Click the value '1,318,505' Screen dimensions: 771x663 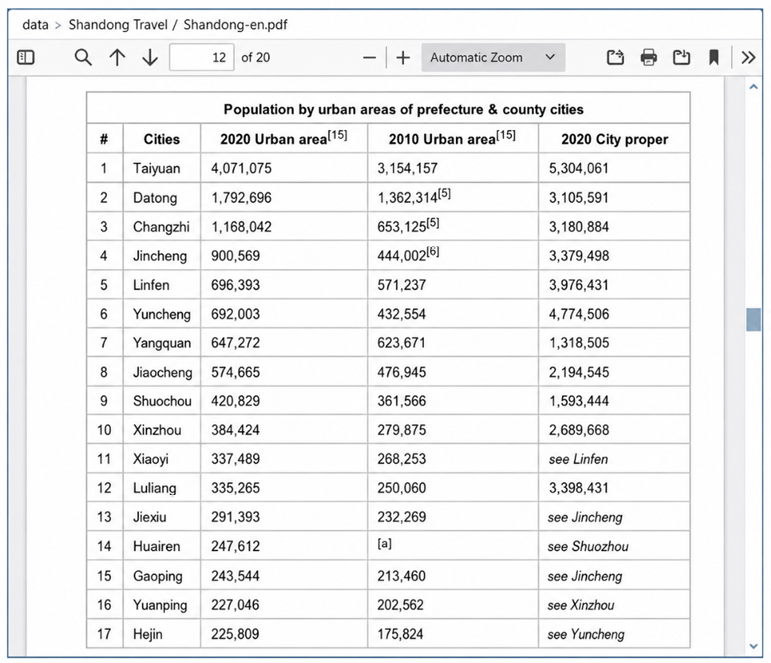click(x=579, y=343)
